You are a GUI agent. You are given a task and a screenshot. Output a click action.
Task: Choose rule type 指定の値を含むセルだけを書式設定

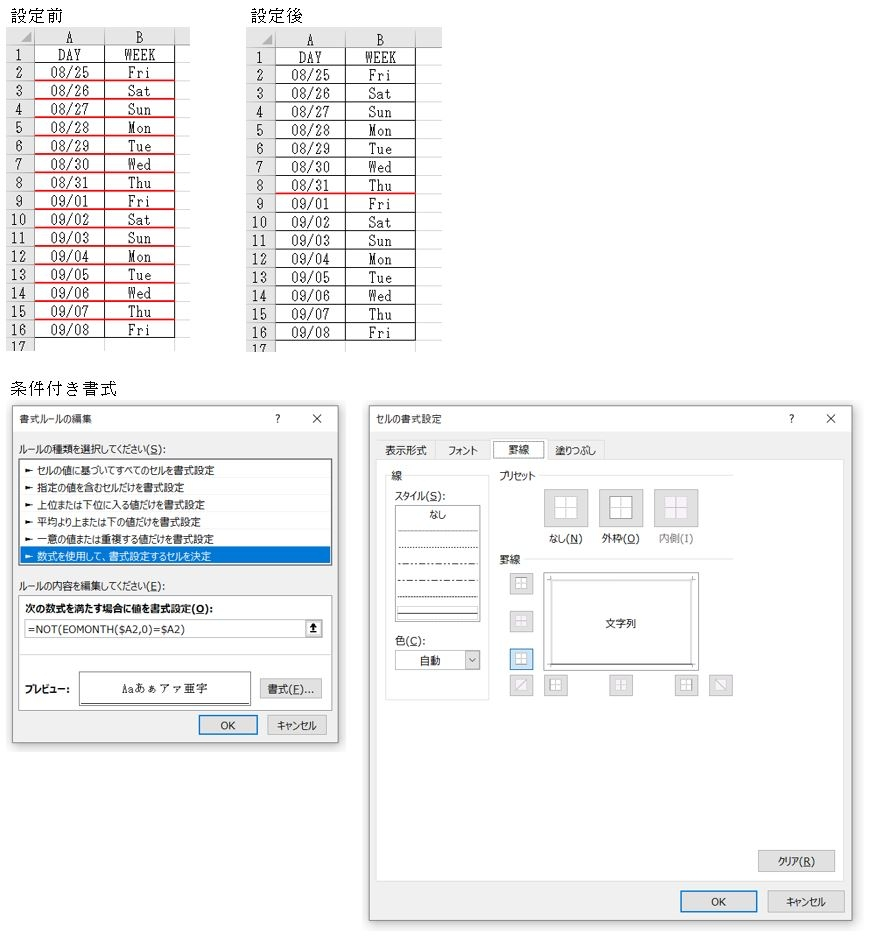coord(175,487)
